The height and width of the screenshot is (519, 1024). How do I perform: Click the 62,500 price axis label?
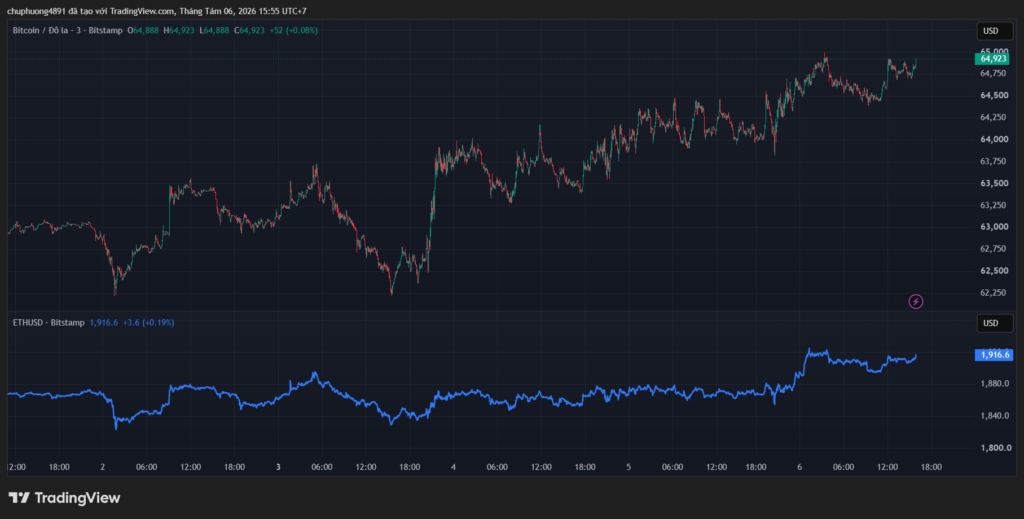point(993,270)
